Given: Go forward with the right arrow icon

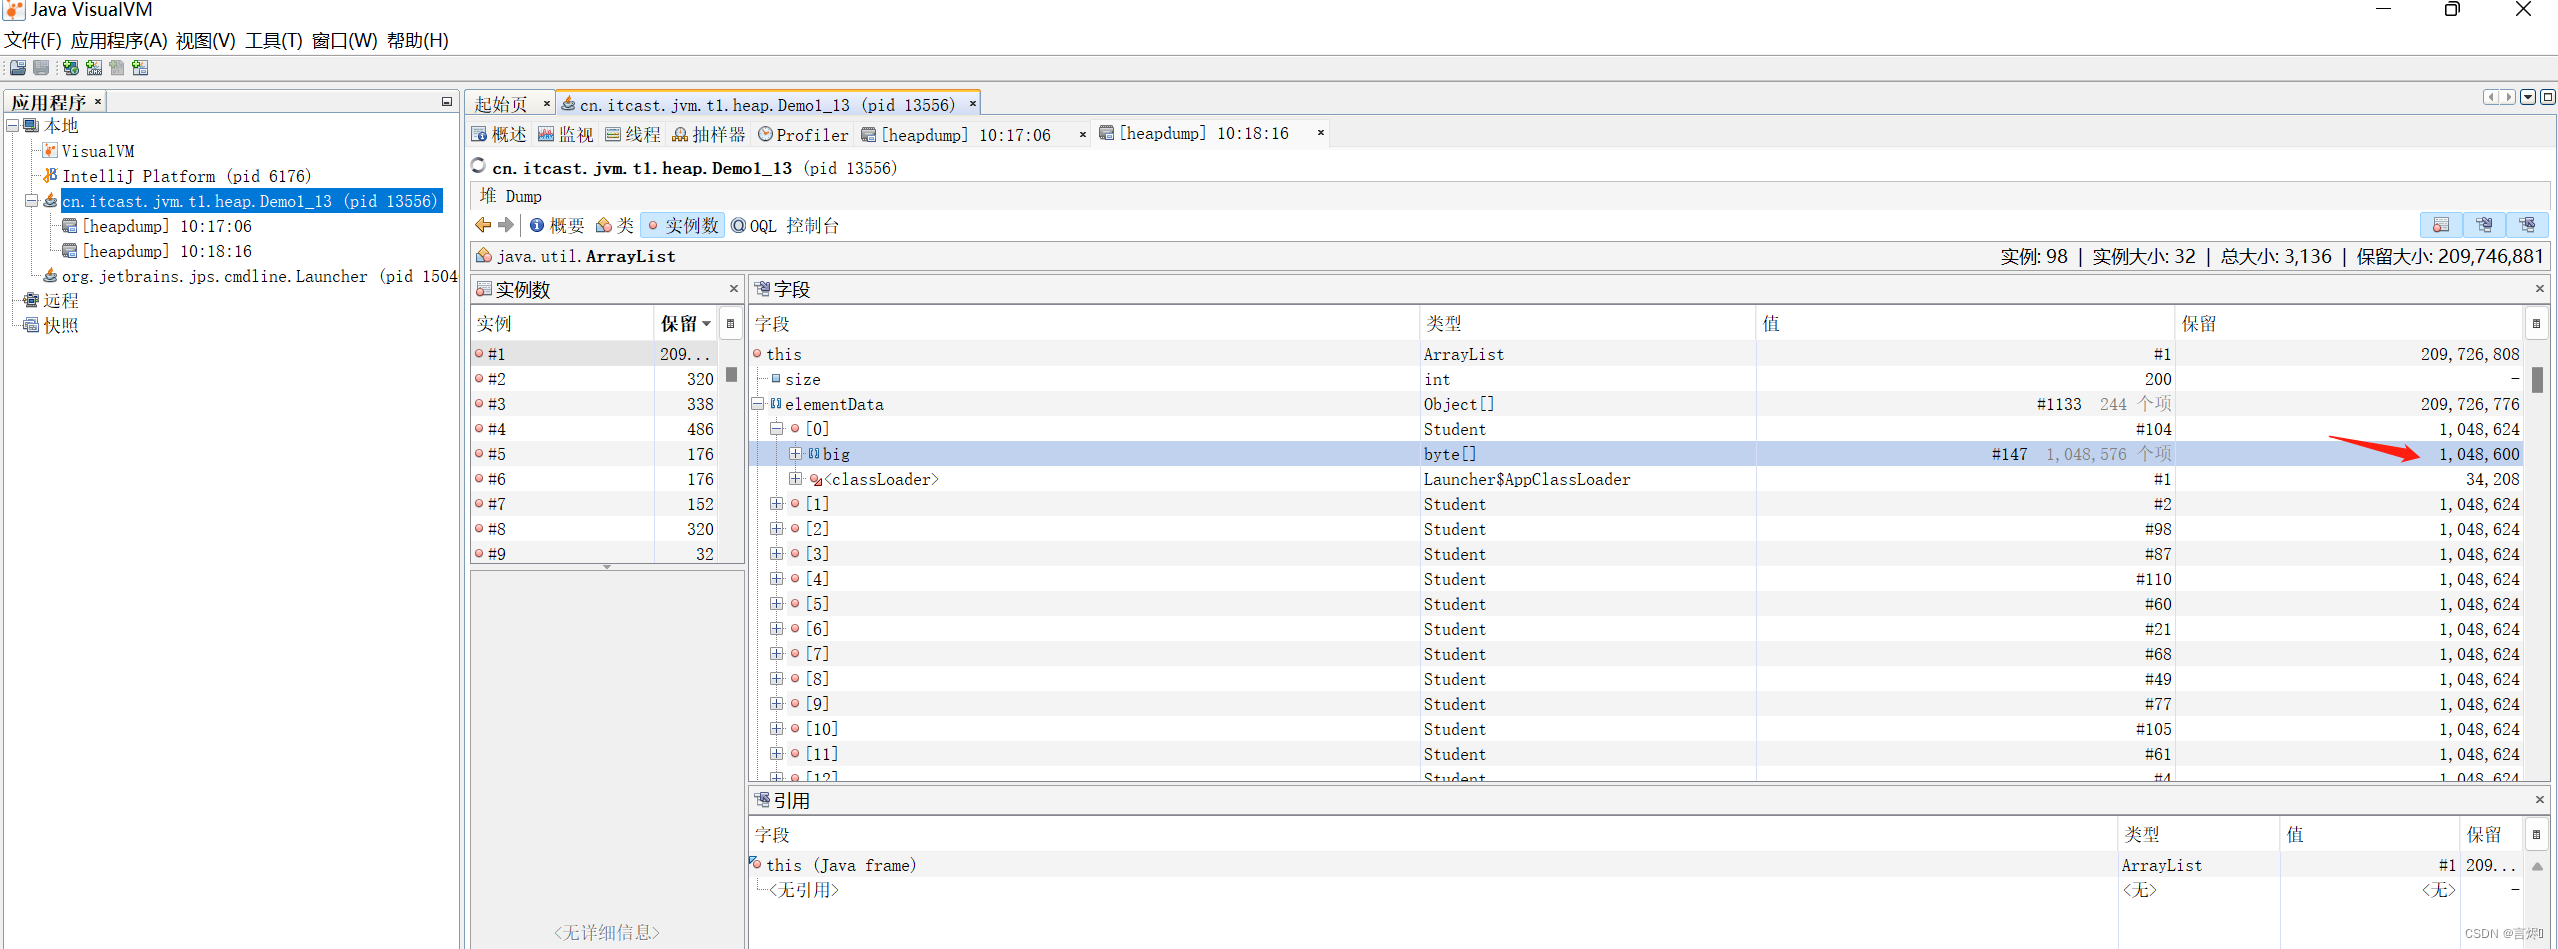Looking at the screenshot, I should click(x=506, y=225).
